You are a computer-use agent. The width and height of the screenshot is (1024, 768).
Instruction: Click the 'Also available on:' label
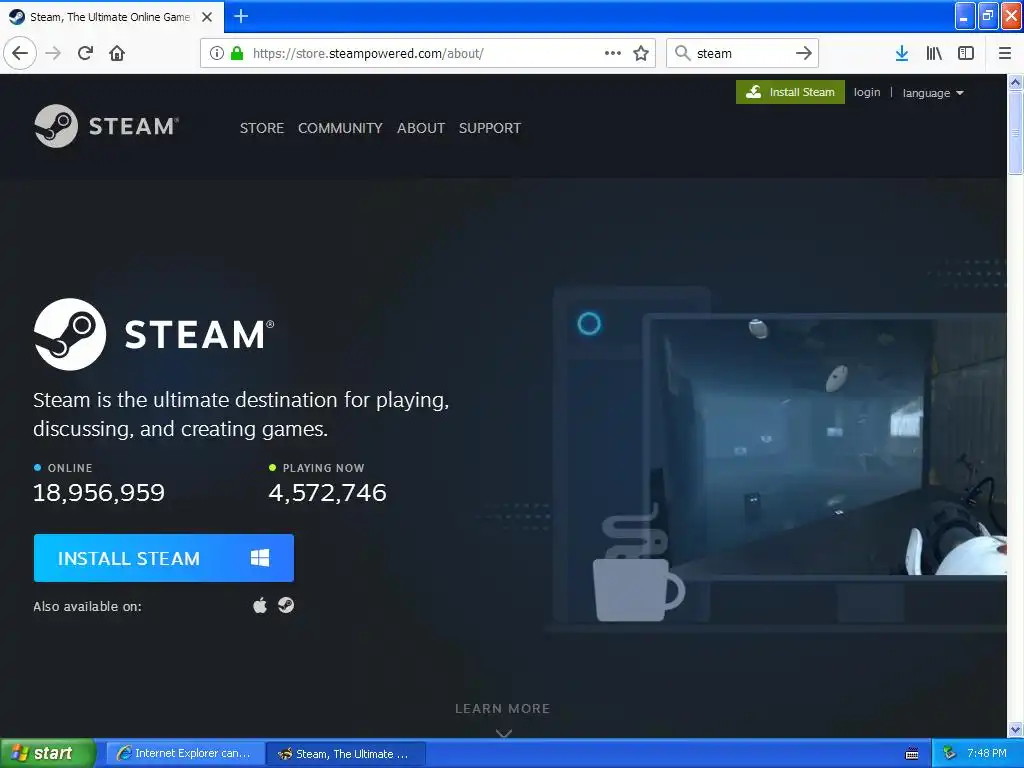pyautogui.click(x=88, y=606)
